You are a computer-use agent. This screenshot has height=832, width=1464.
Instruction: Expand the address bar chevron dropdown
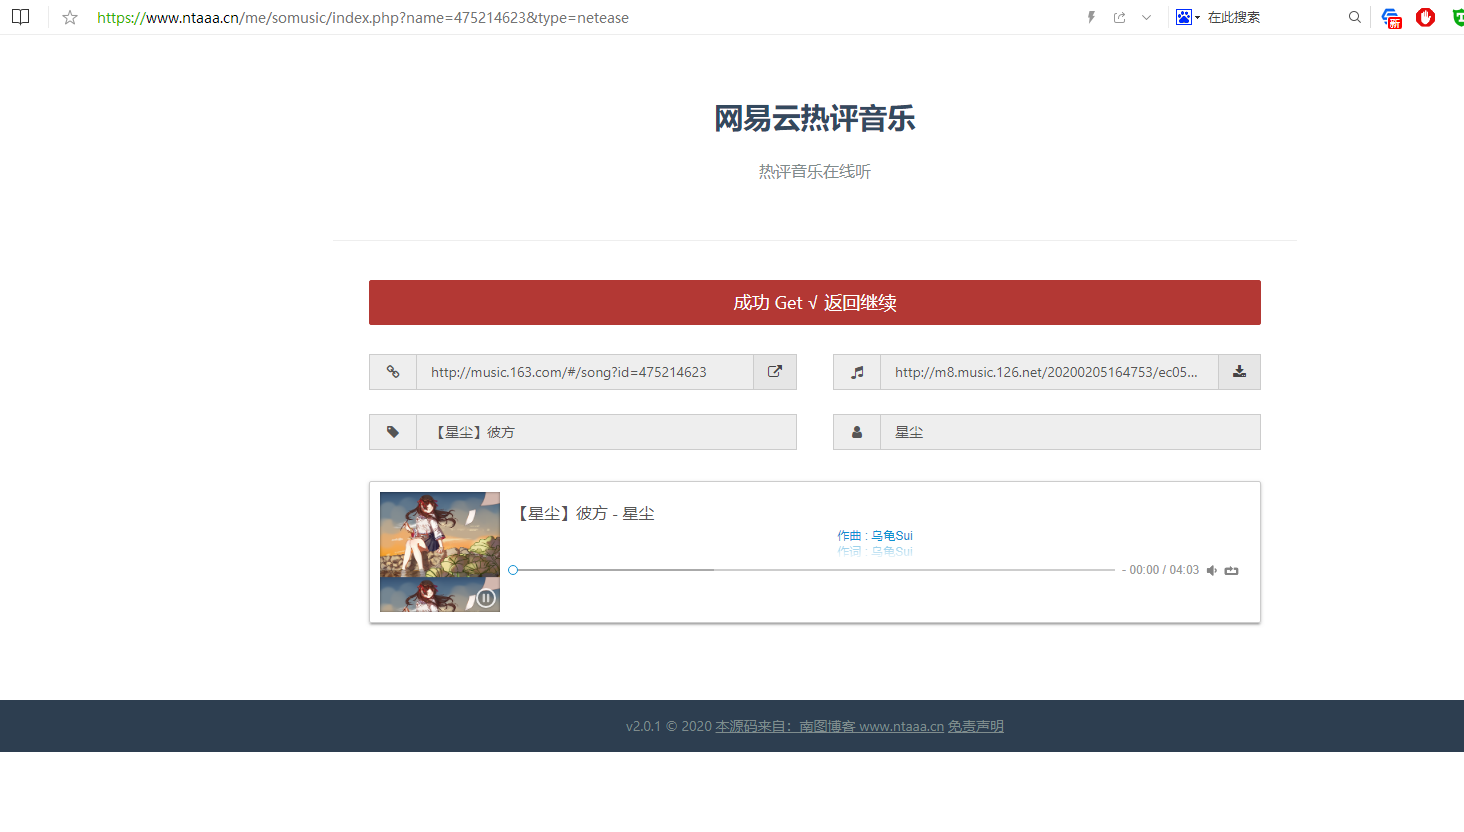(x=1146, y=17)
